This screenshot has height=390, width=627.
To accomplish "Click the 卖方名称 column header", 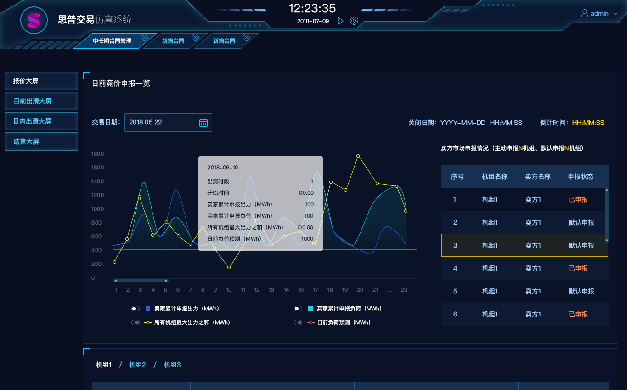I will [x=537, y=176].
